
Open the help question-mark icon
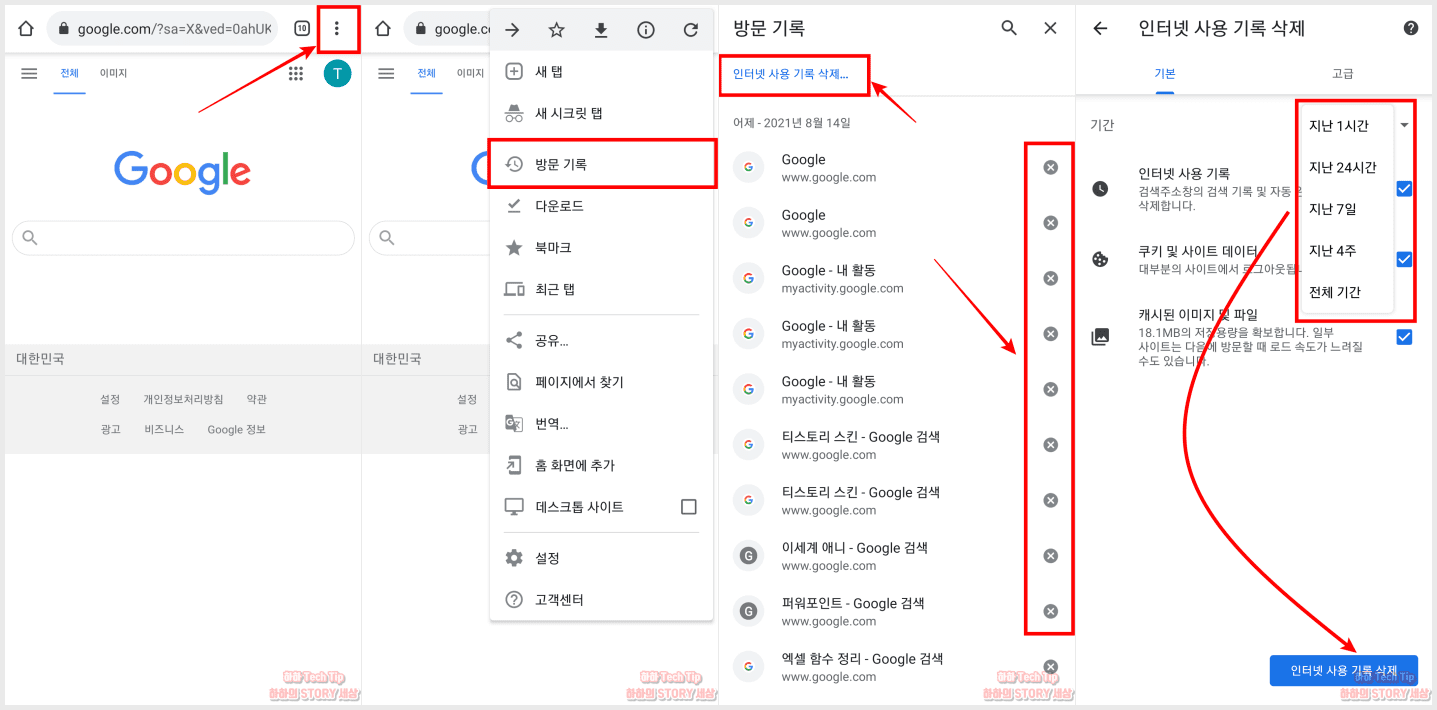1411,28
